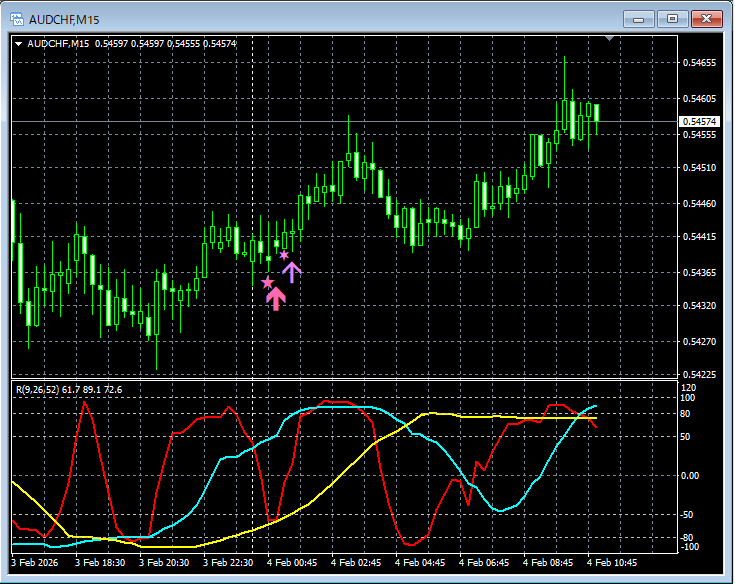Click the R(9,26,52) indicator label

(x=38, y=389)
